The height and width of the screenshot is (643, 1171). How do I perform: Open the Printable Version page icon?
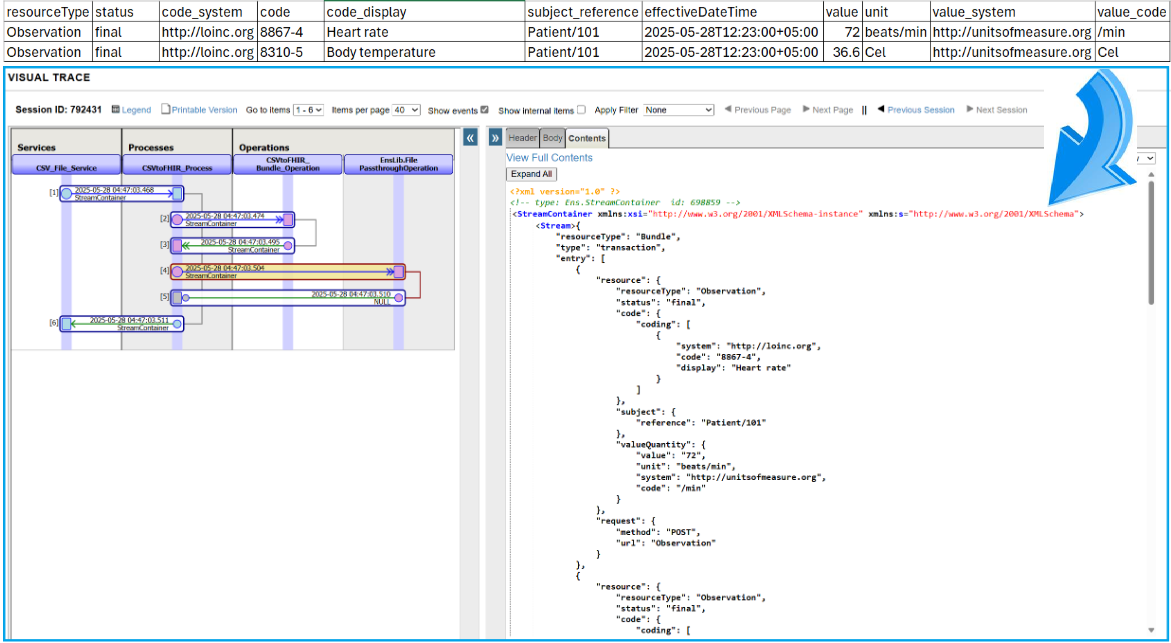pyautogui.click(x=167, y=110)
